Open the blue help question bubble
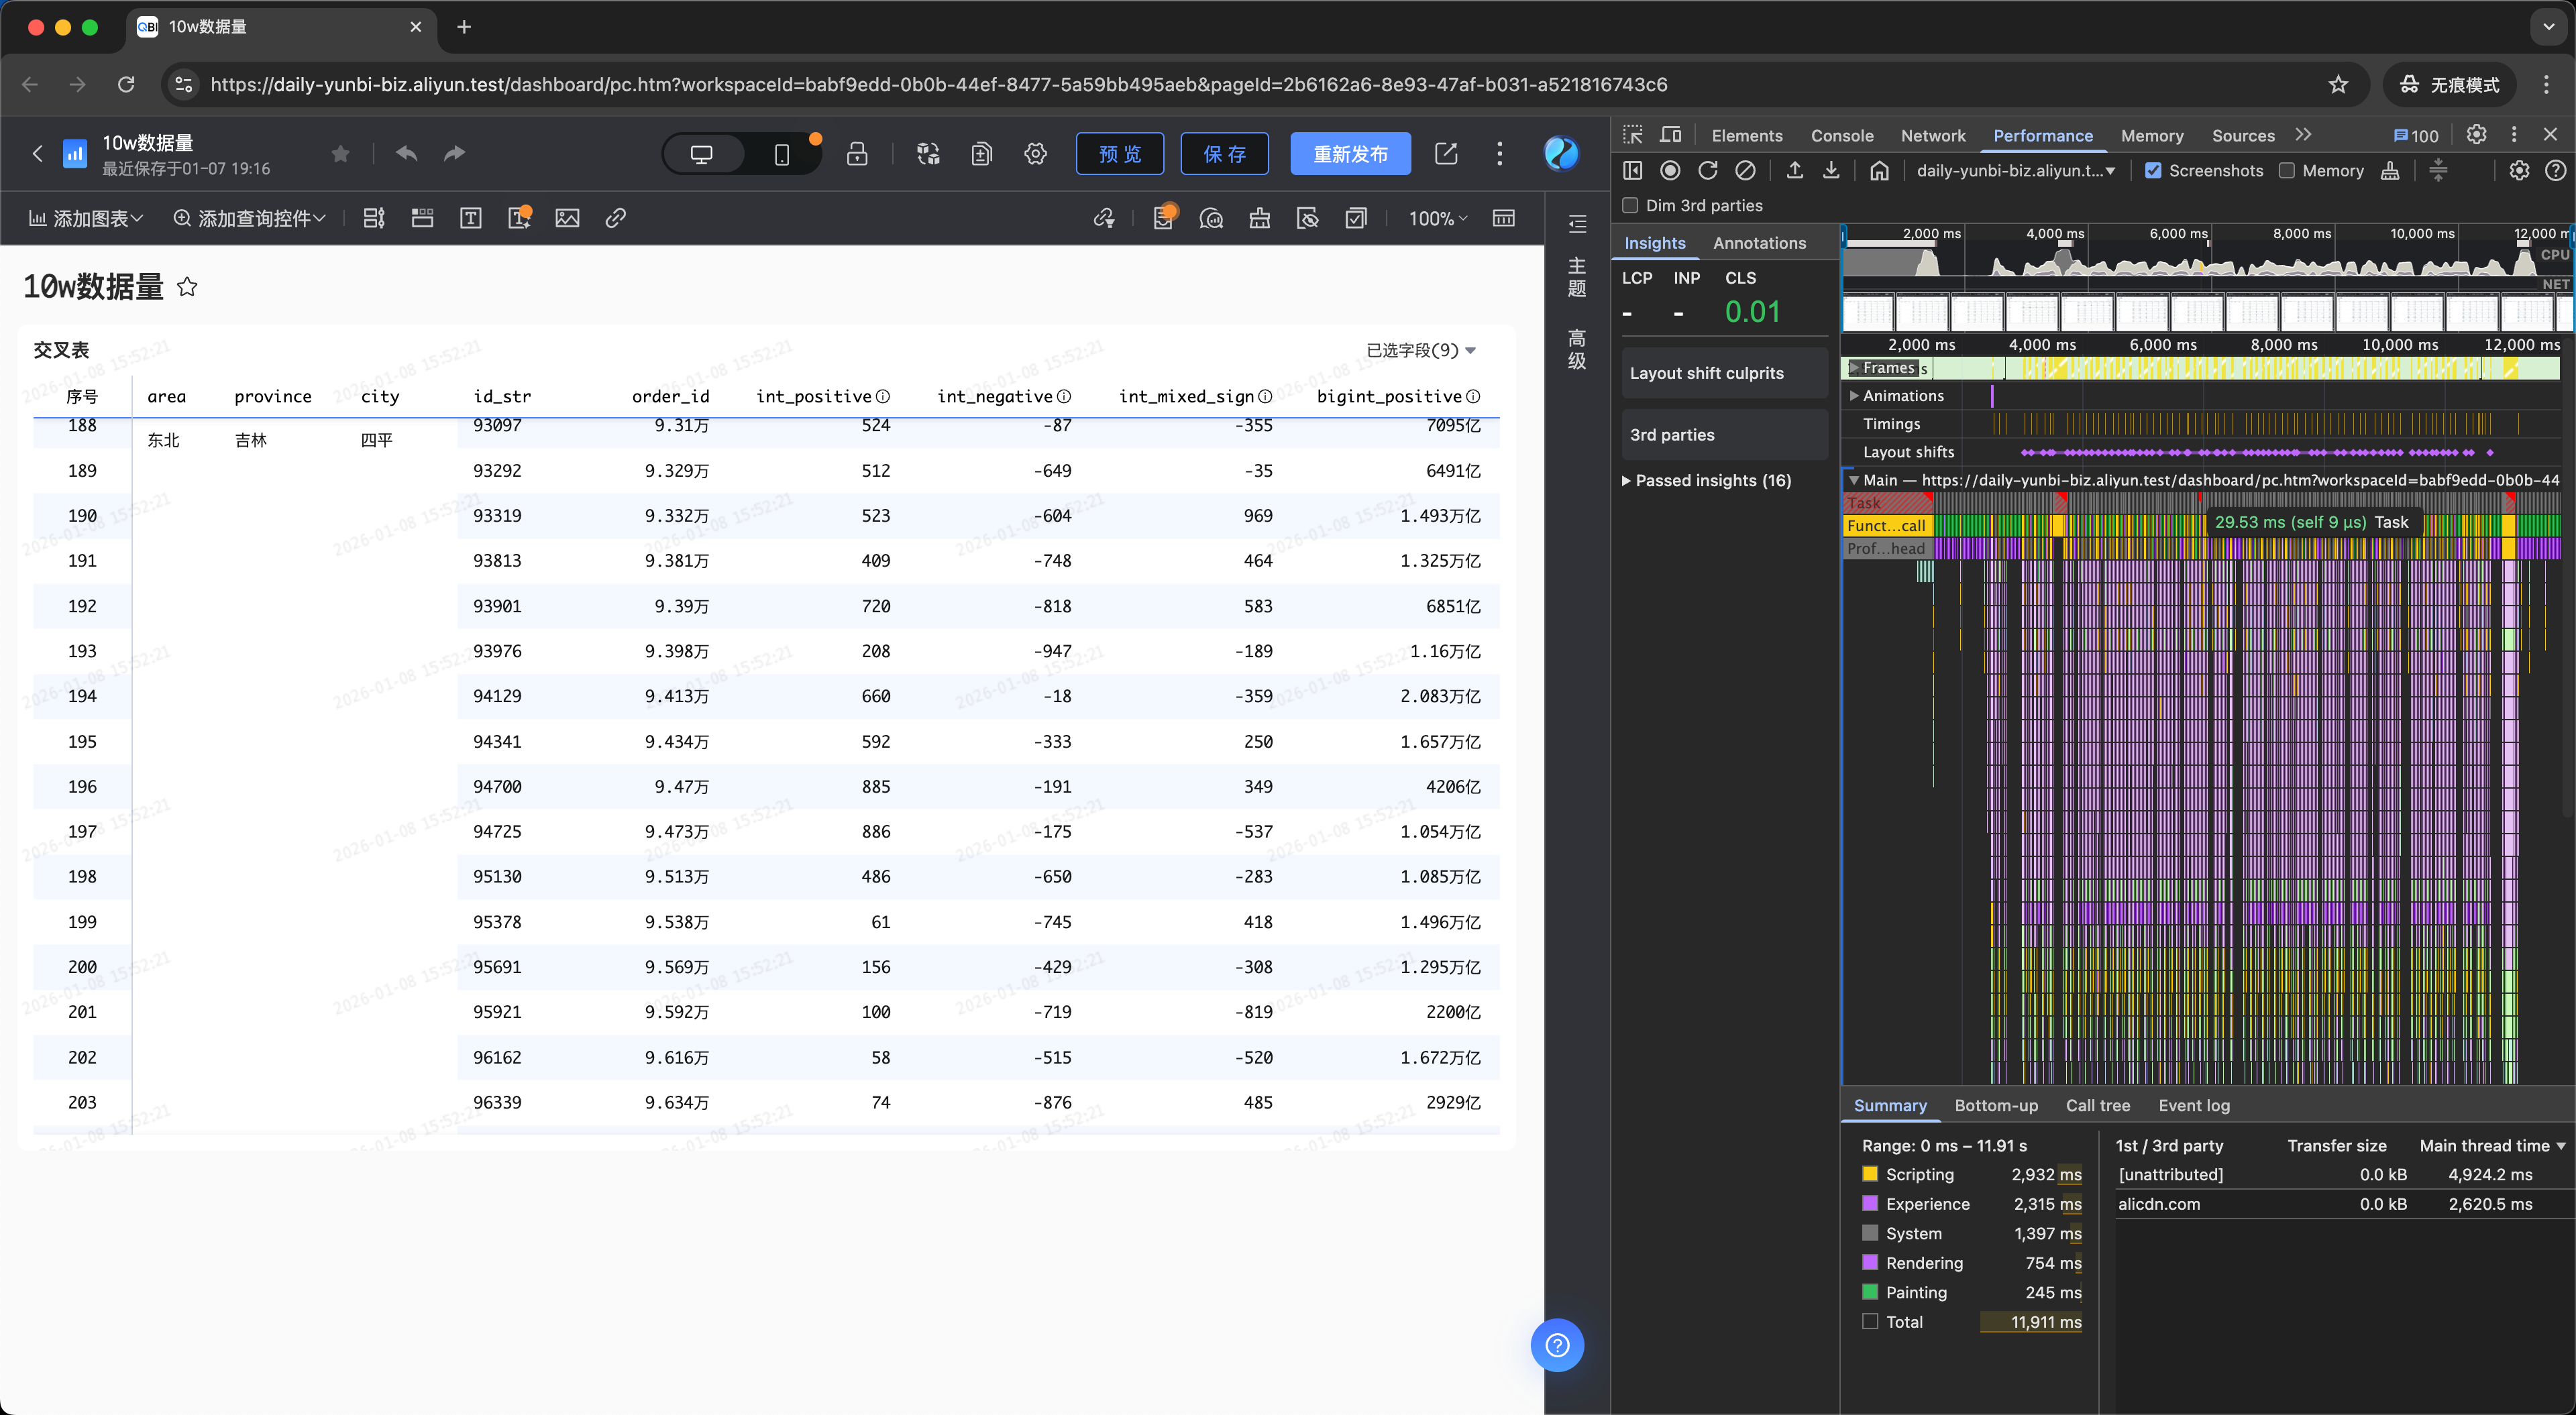This screenshot has width=2576, height=1415. click(1557, 1345)
